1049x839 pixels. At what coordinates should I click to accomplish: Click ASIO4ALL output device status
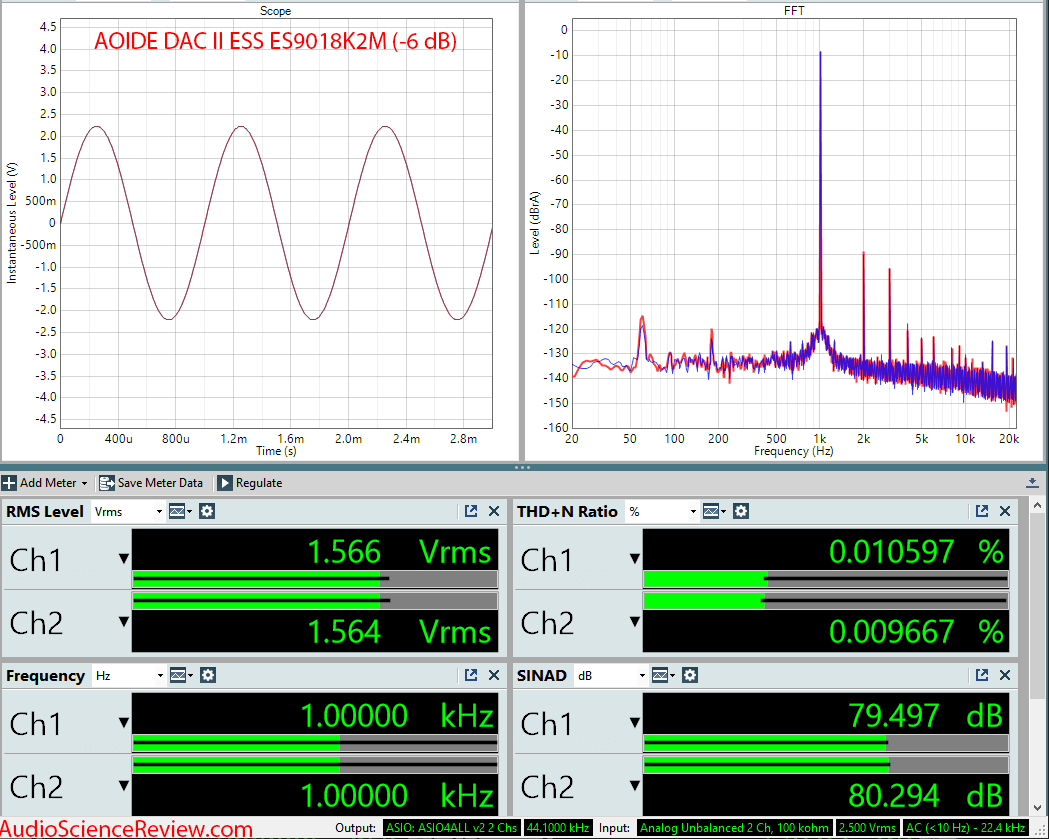point(452,828)
